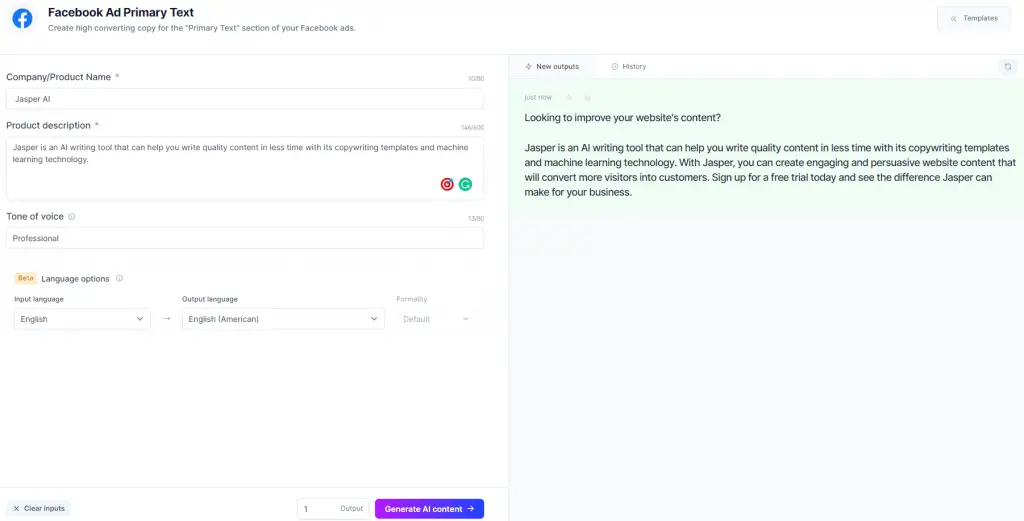Focus the Tone of voice field
Screen dimensions: 1024x521
click(x=245, y=238)
